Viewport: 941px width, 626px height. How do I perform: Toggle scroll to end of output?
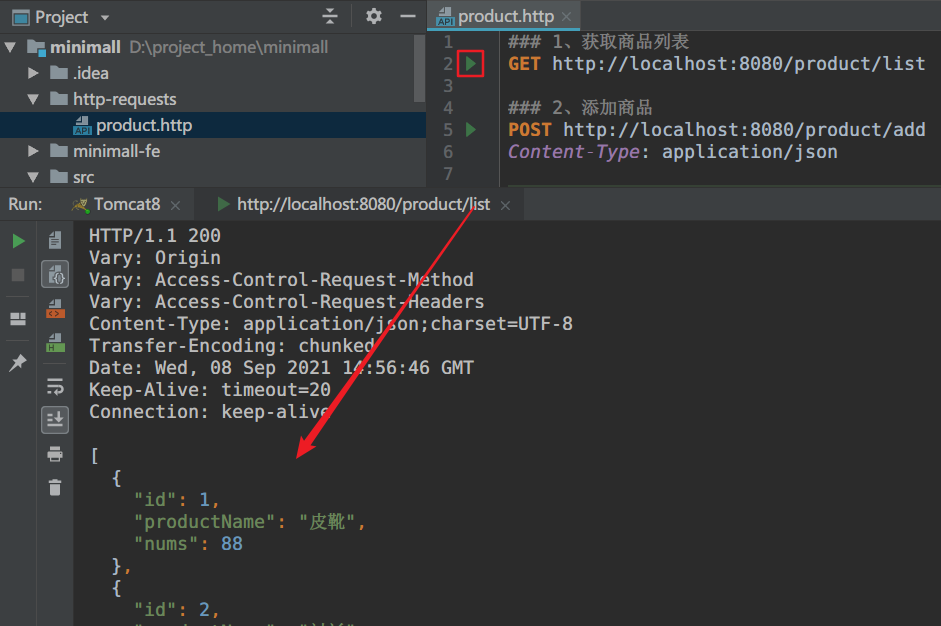pyautogui.click(x=55, y=420)
